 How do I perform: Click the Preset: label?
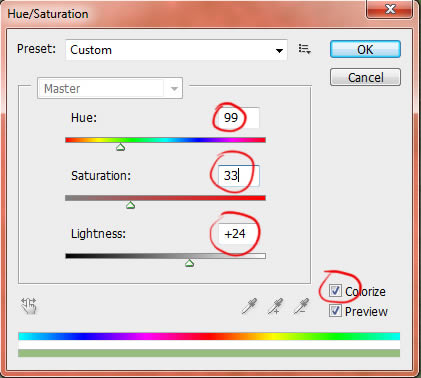click(x=36, y=49)
